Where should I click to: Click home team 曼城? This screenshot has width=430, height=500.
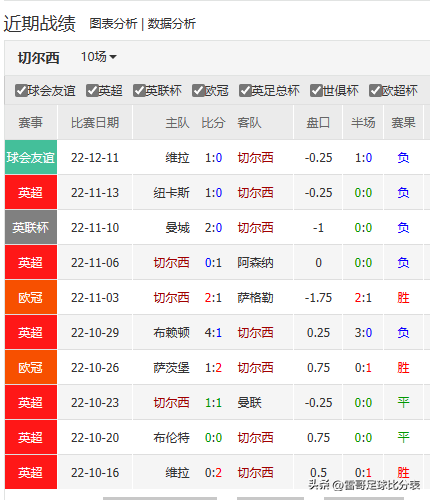[177, 228]
